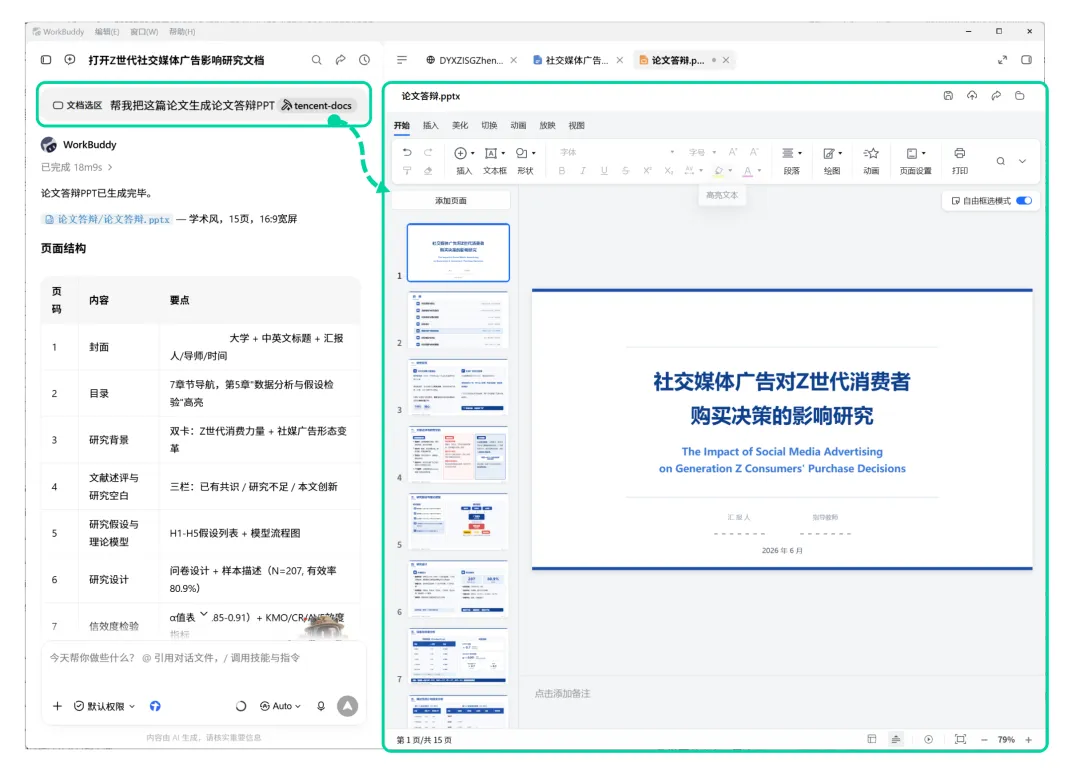Apply superscript formatting
Screen dimensions: 1080x771
(x=647, y=171)
